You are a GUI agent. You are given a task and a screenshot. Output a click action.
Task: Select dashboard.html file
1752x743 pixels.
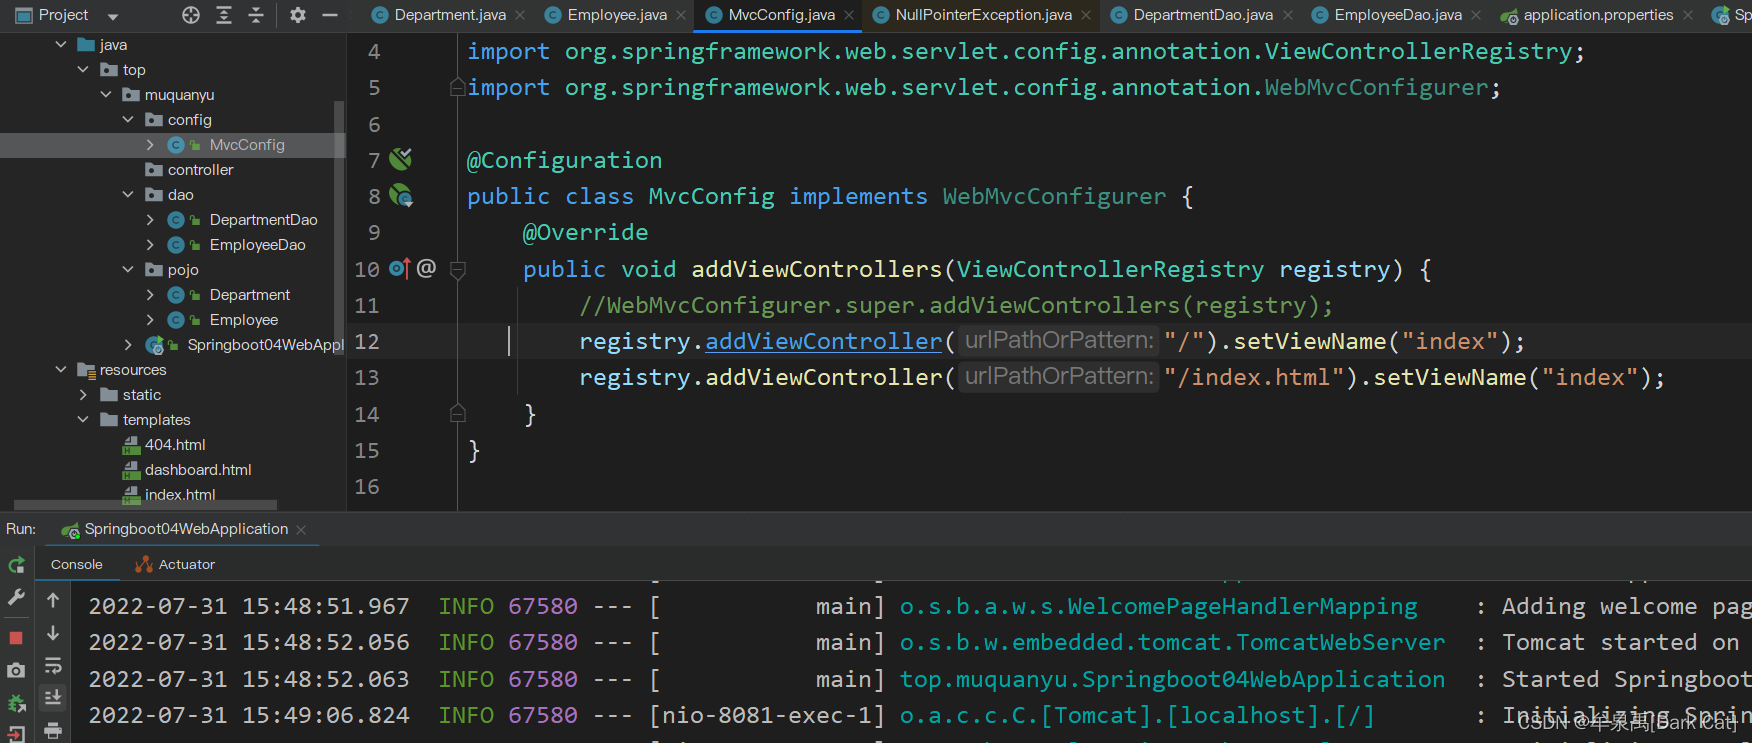[198, 470]
